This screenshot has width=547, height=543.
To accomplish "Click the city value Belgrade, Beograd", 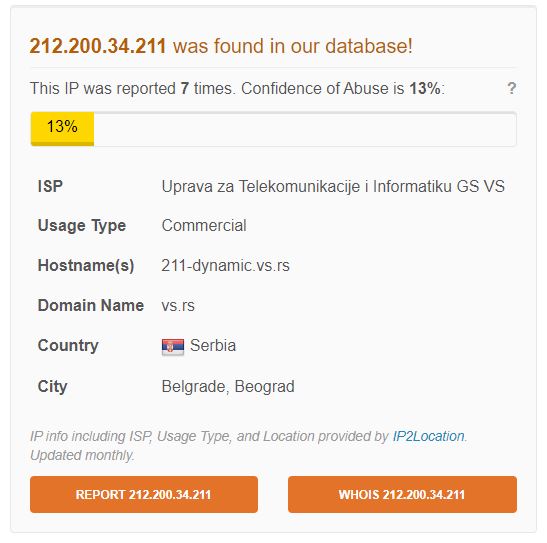I will [228, 386].
